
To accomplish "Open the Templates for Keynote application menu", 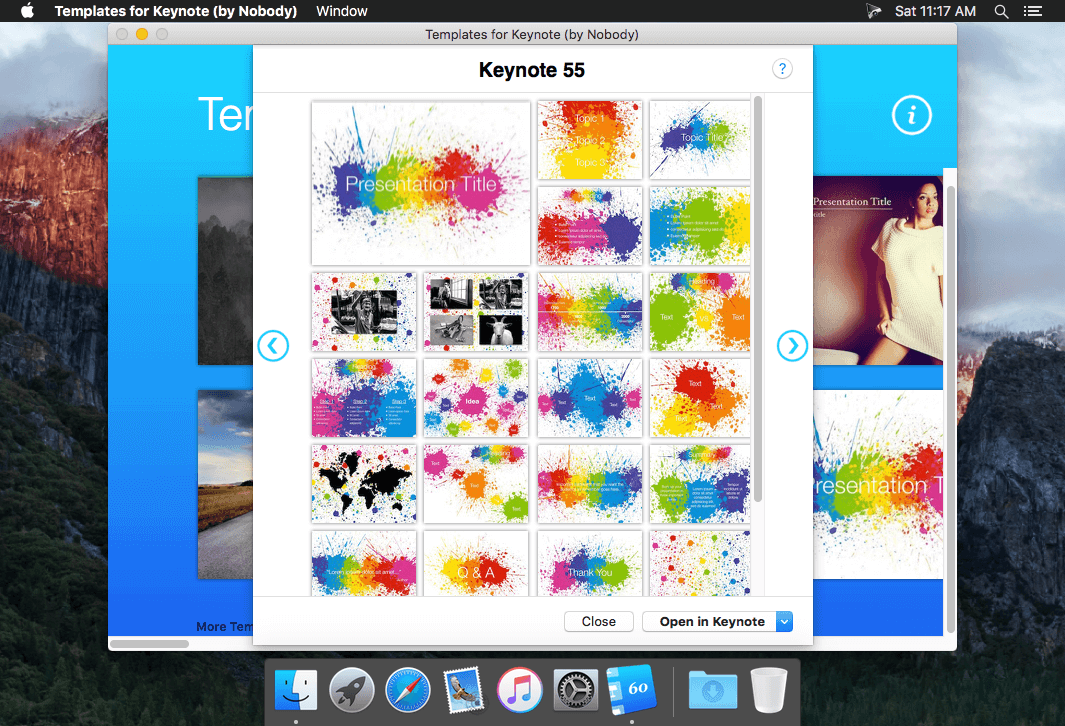I will tap(176, 11).
